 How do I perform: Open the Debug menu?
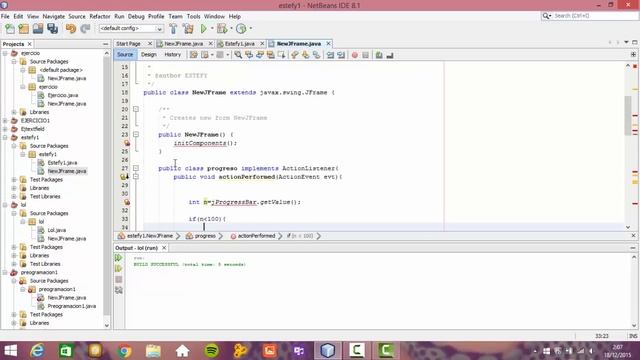pos(136,16)
